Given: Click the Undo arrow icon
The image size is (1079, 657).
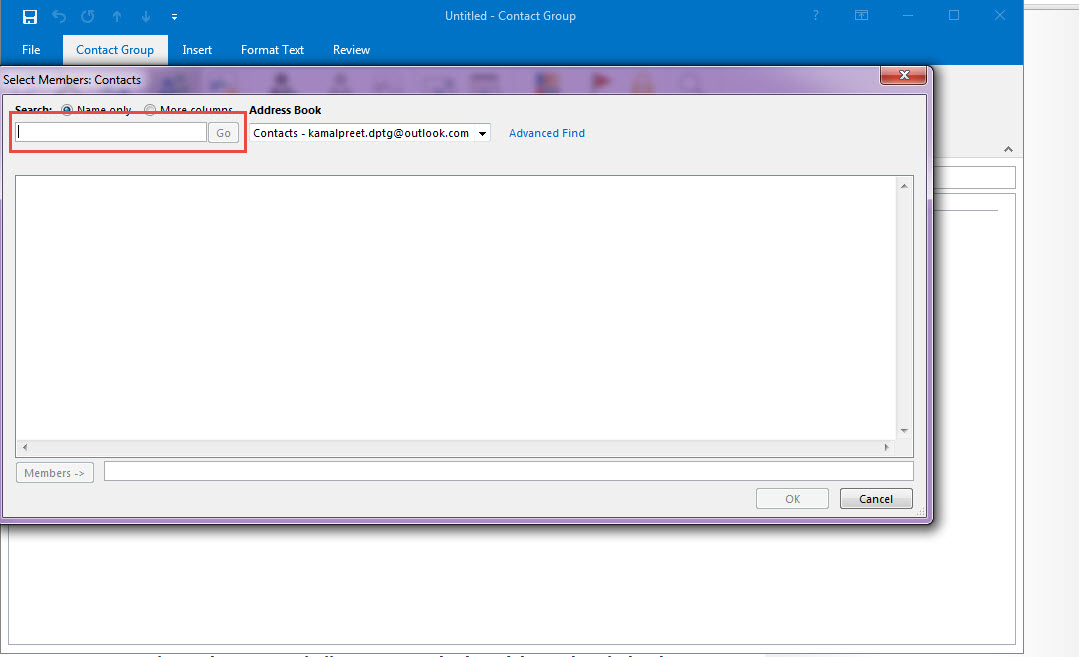Looking at the screenshot, I should [x=59, y=16].
